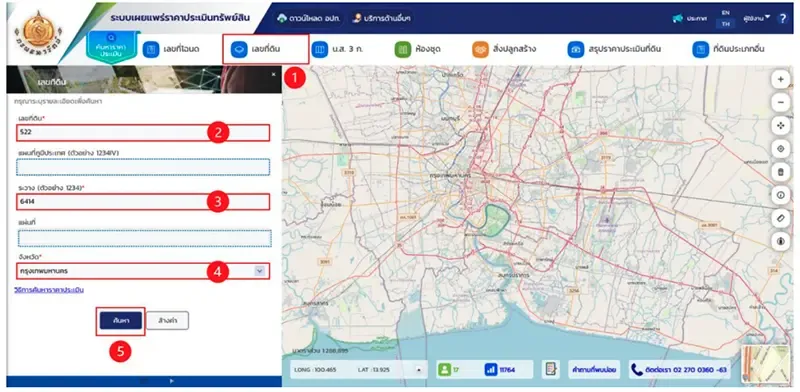Open the help question mark icon
800x392 pixels.
782,18
